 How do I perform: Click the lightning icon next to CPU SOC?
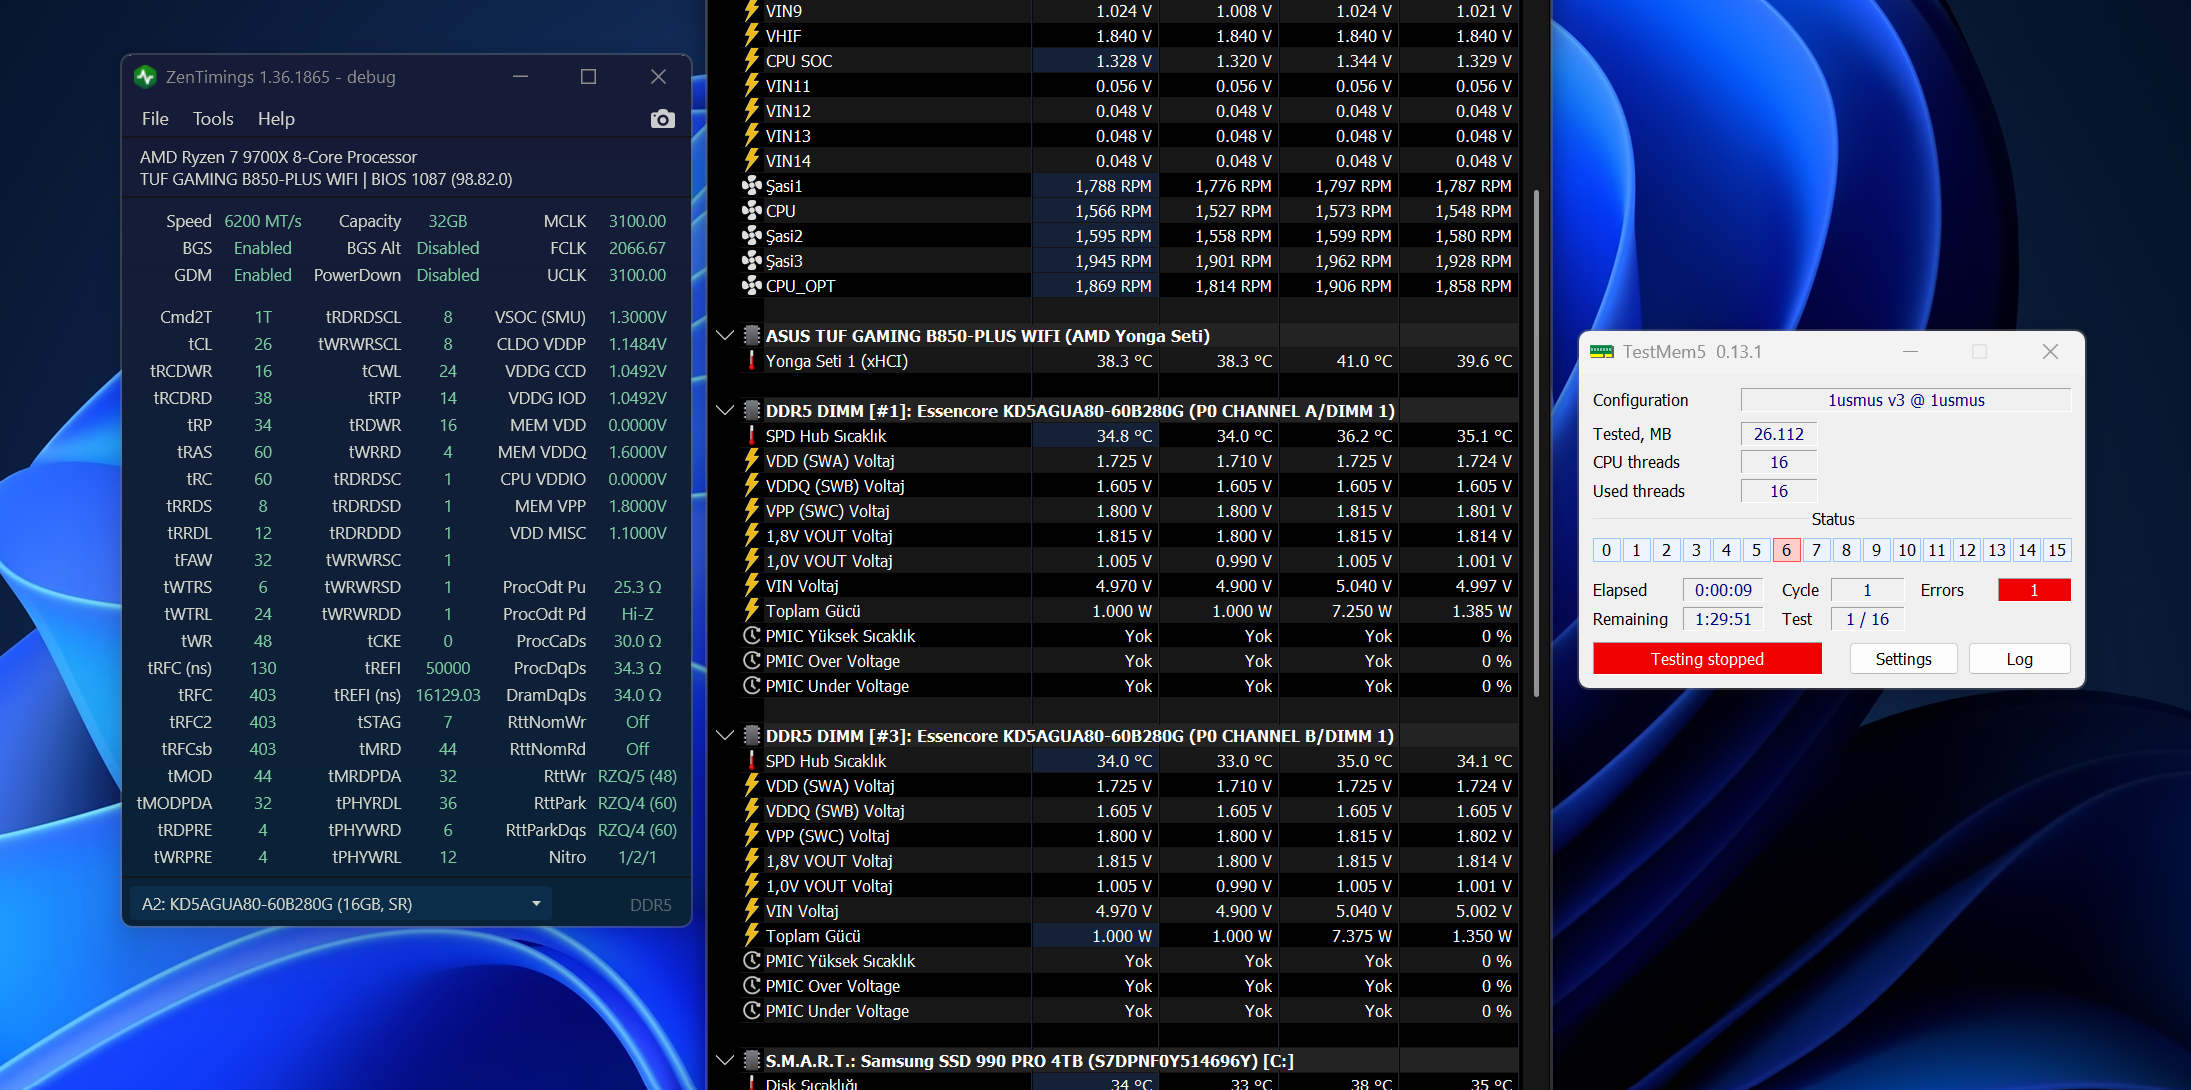(x=752, y=60)
